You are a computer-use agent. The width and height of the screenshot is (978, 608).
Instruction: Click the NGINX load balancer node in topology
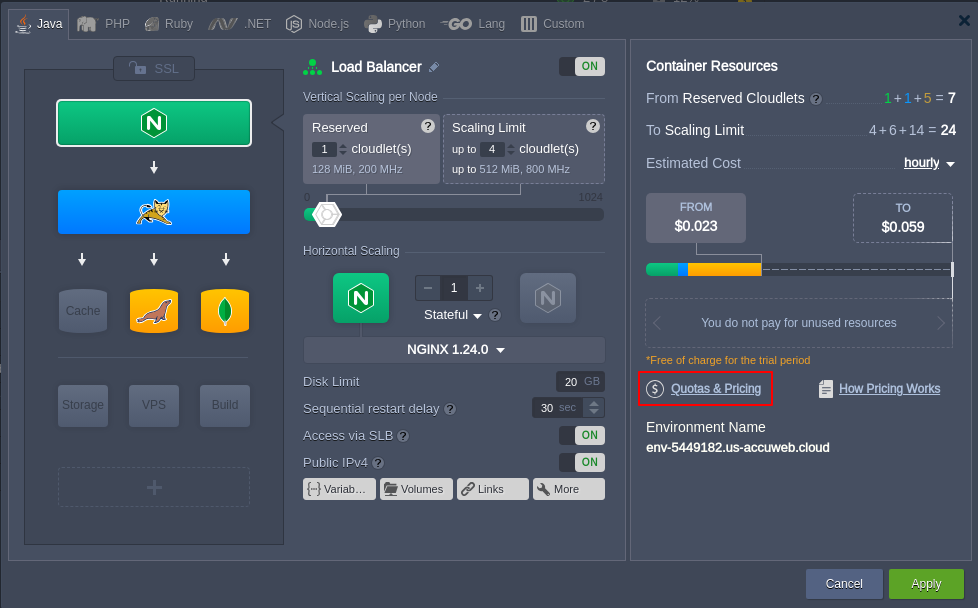pyautogui.click(x=154, y=123)
